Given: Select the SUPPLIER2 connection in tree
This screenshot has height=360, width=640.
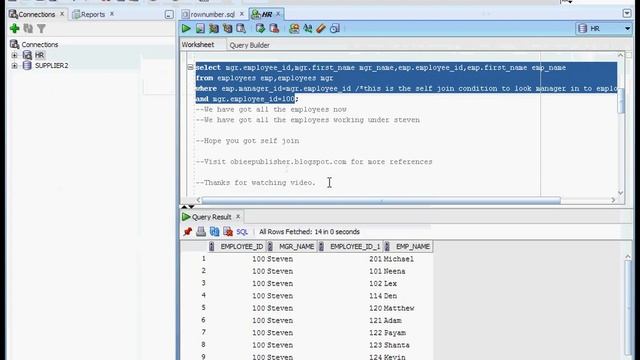Looking at the screenshot, I should [51, 65].
